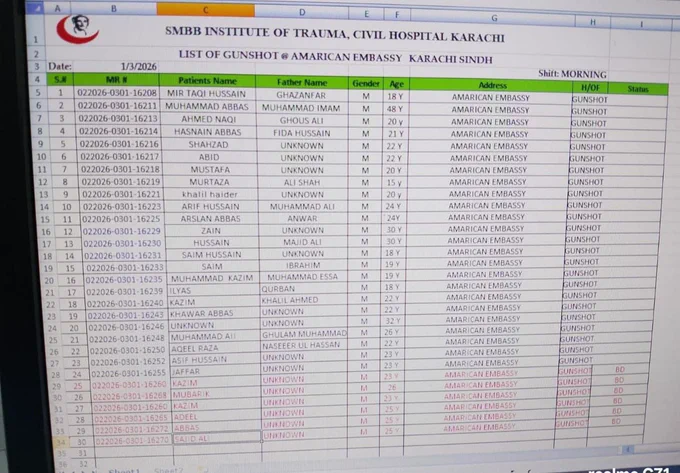Click the Shift: MORNING cell
The width and height of the screenshot is (680, 473).
572,74
